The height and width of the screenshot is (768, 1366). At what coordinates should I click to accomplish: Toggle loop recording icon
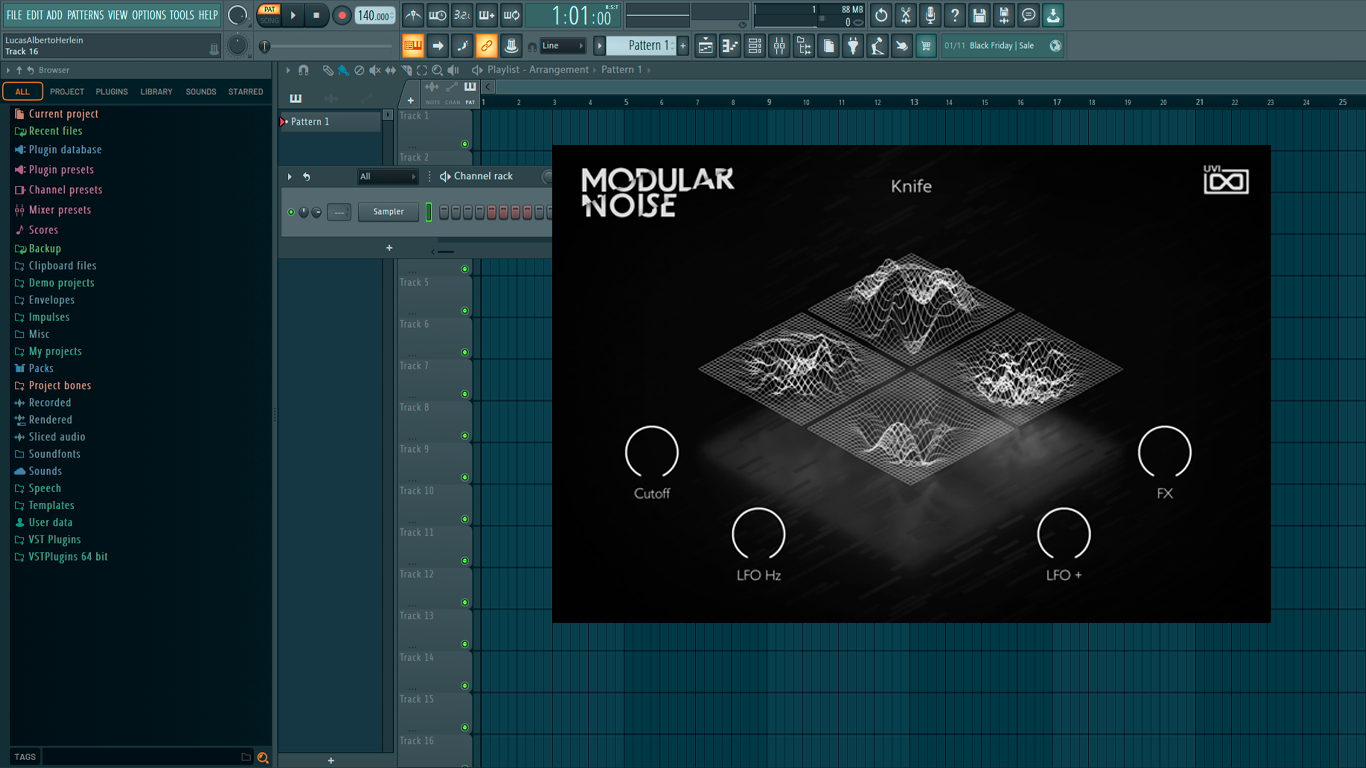511,15
